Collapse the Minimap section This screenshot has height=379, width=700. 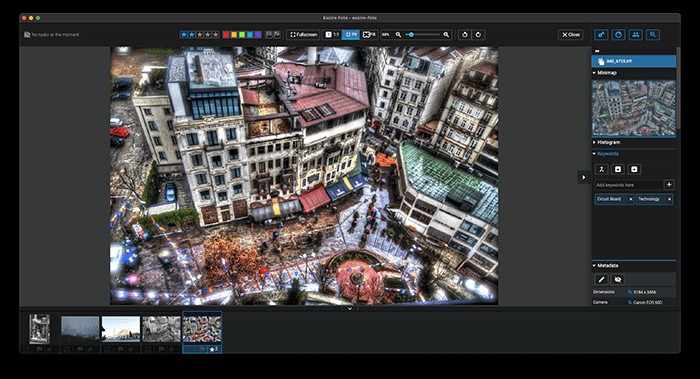pyautogui.click(x=594, y=73)
